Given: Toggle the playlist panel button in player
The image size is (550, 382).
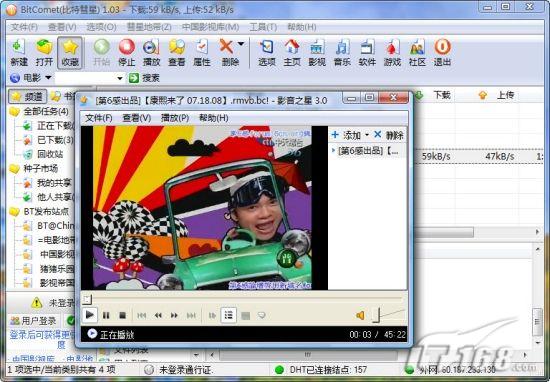Looking at the screenshot, I should pyautogui.click(x=228, y=315).
